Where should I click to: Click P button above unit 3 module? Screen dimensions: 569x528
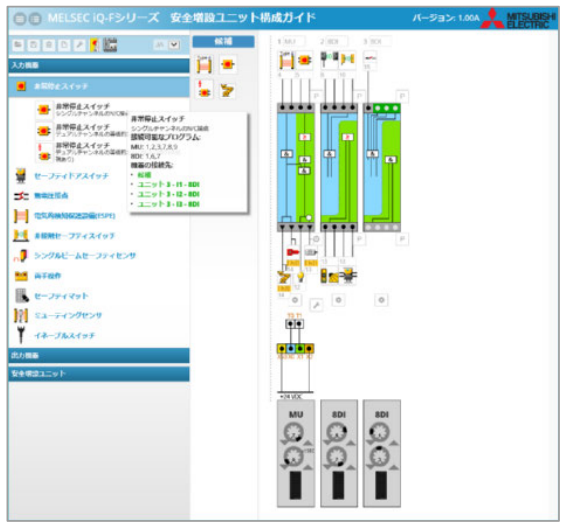click(x=402, y=96)
